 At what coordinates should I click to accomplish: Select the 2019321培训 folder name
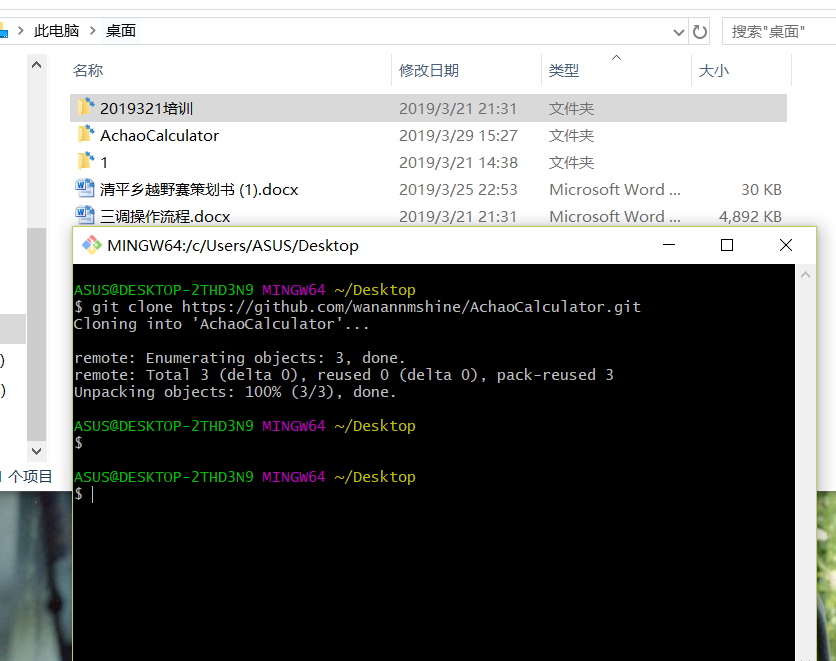[x=147, y=109]
